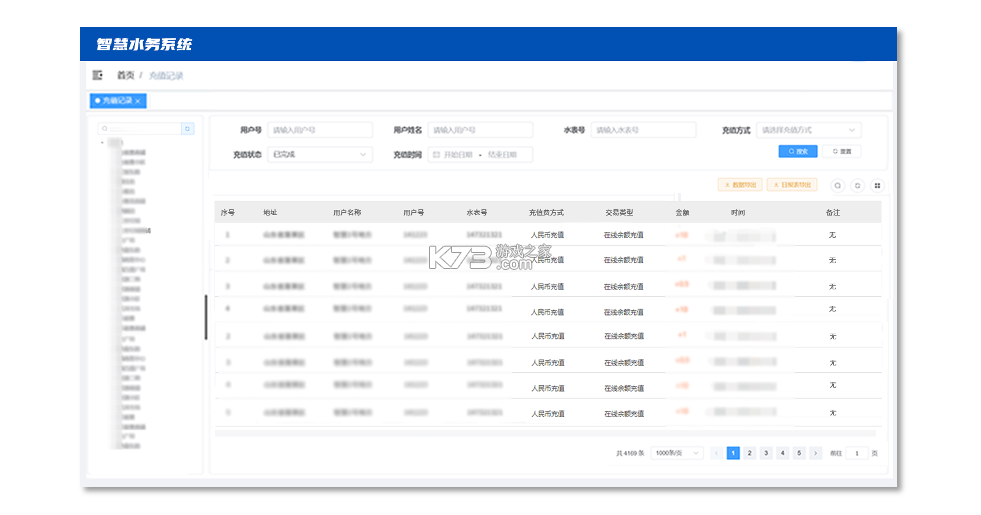This screenshot has width=981, height=515.
Task: Click the round search toggle icon above table
Action: click(x=838, y=186)
